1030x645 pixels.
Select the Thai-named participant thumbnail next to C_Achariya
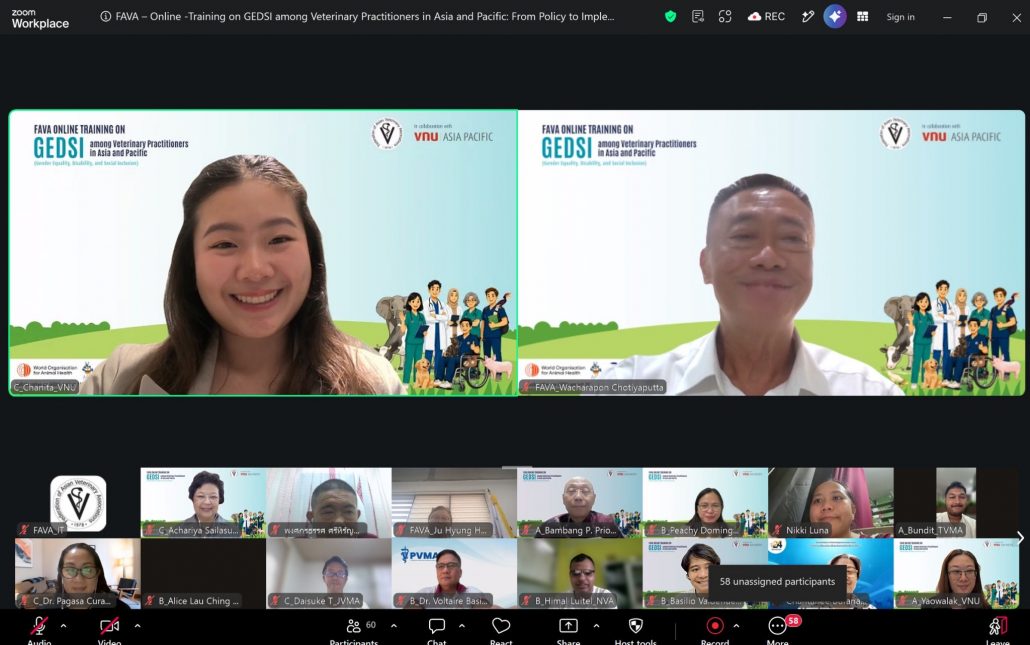(329, 503)
